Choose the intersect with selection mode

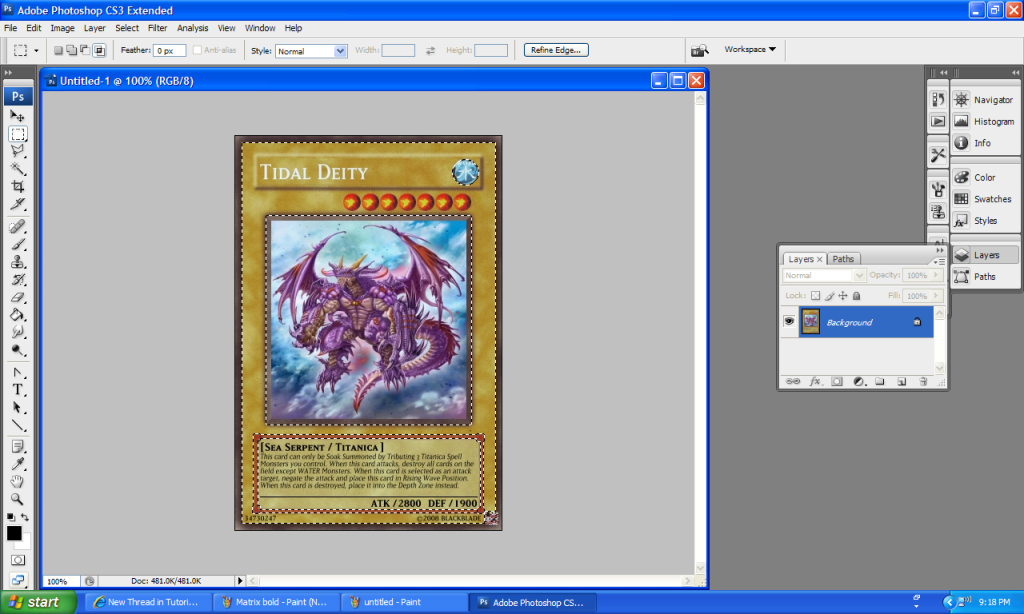click(99, 50)
